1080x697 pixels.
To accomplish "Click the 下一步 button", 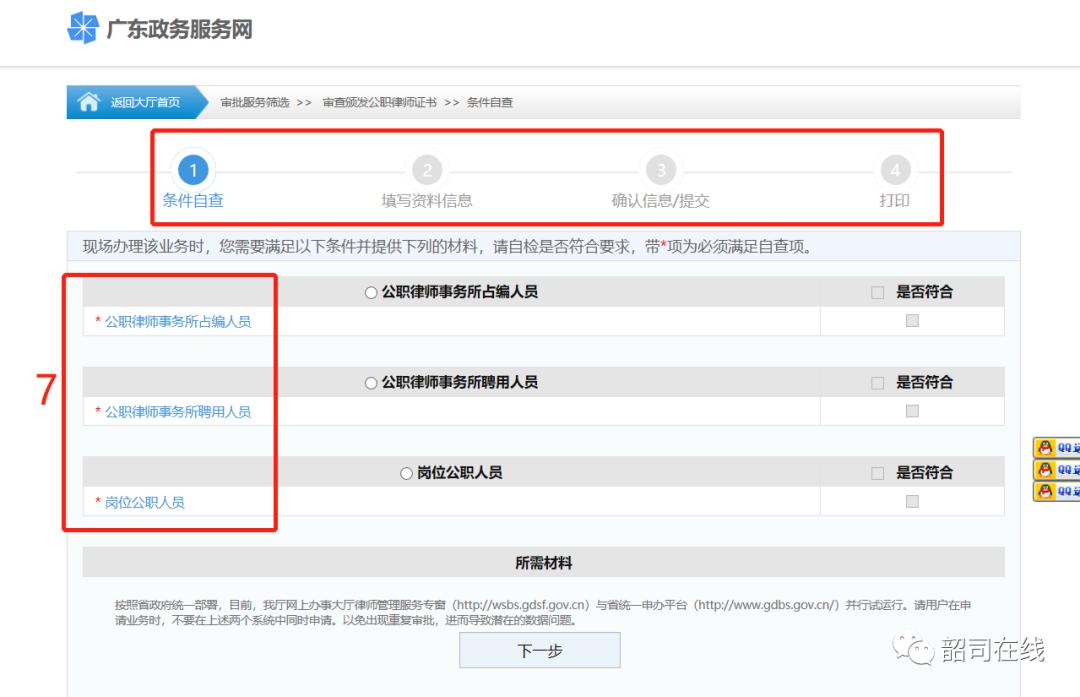I will [540, 650].
